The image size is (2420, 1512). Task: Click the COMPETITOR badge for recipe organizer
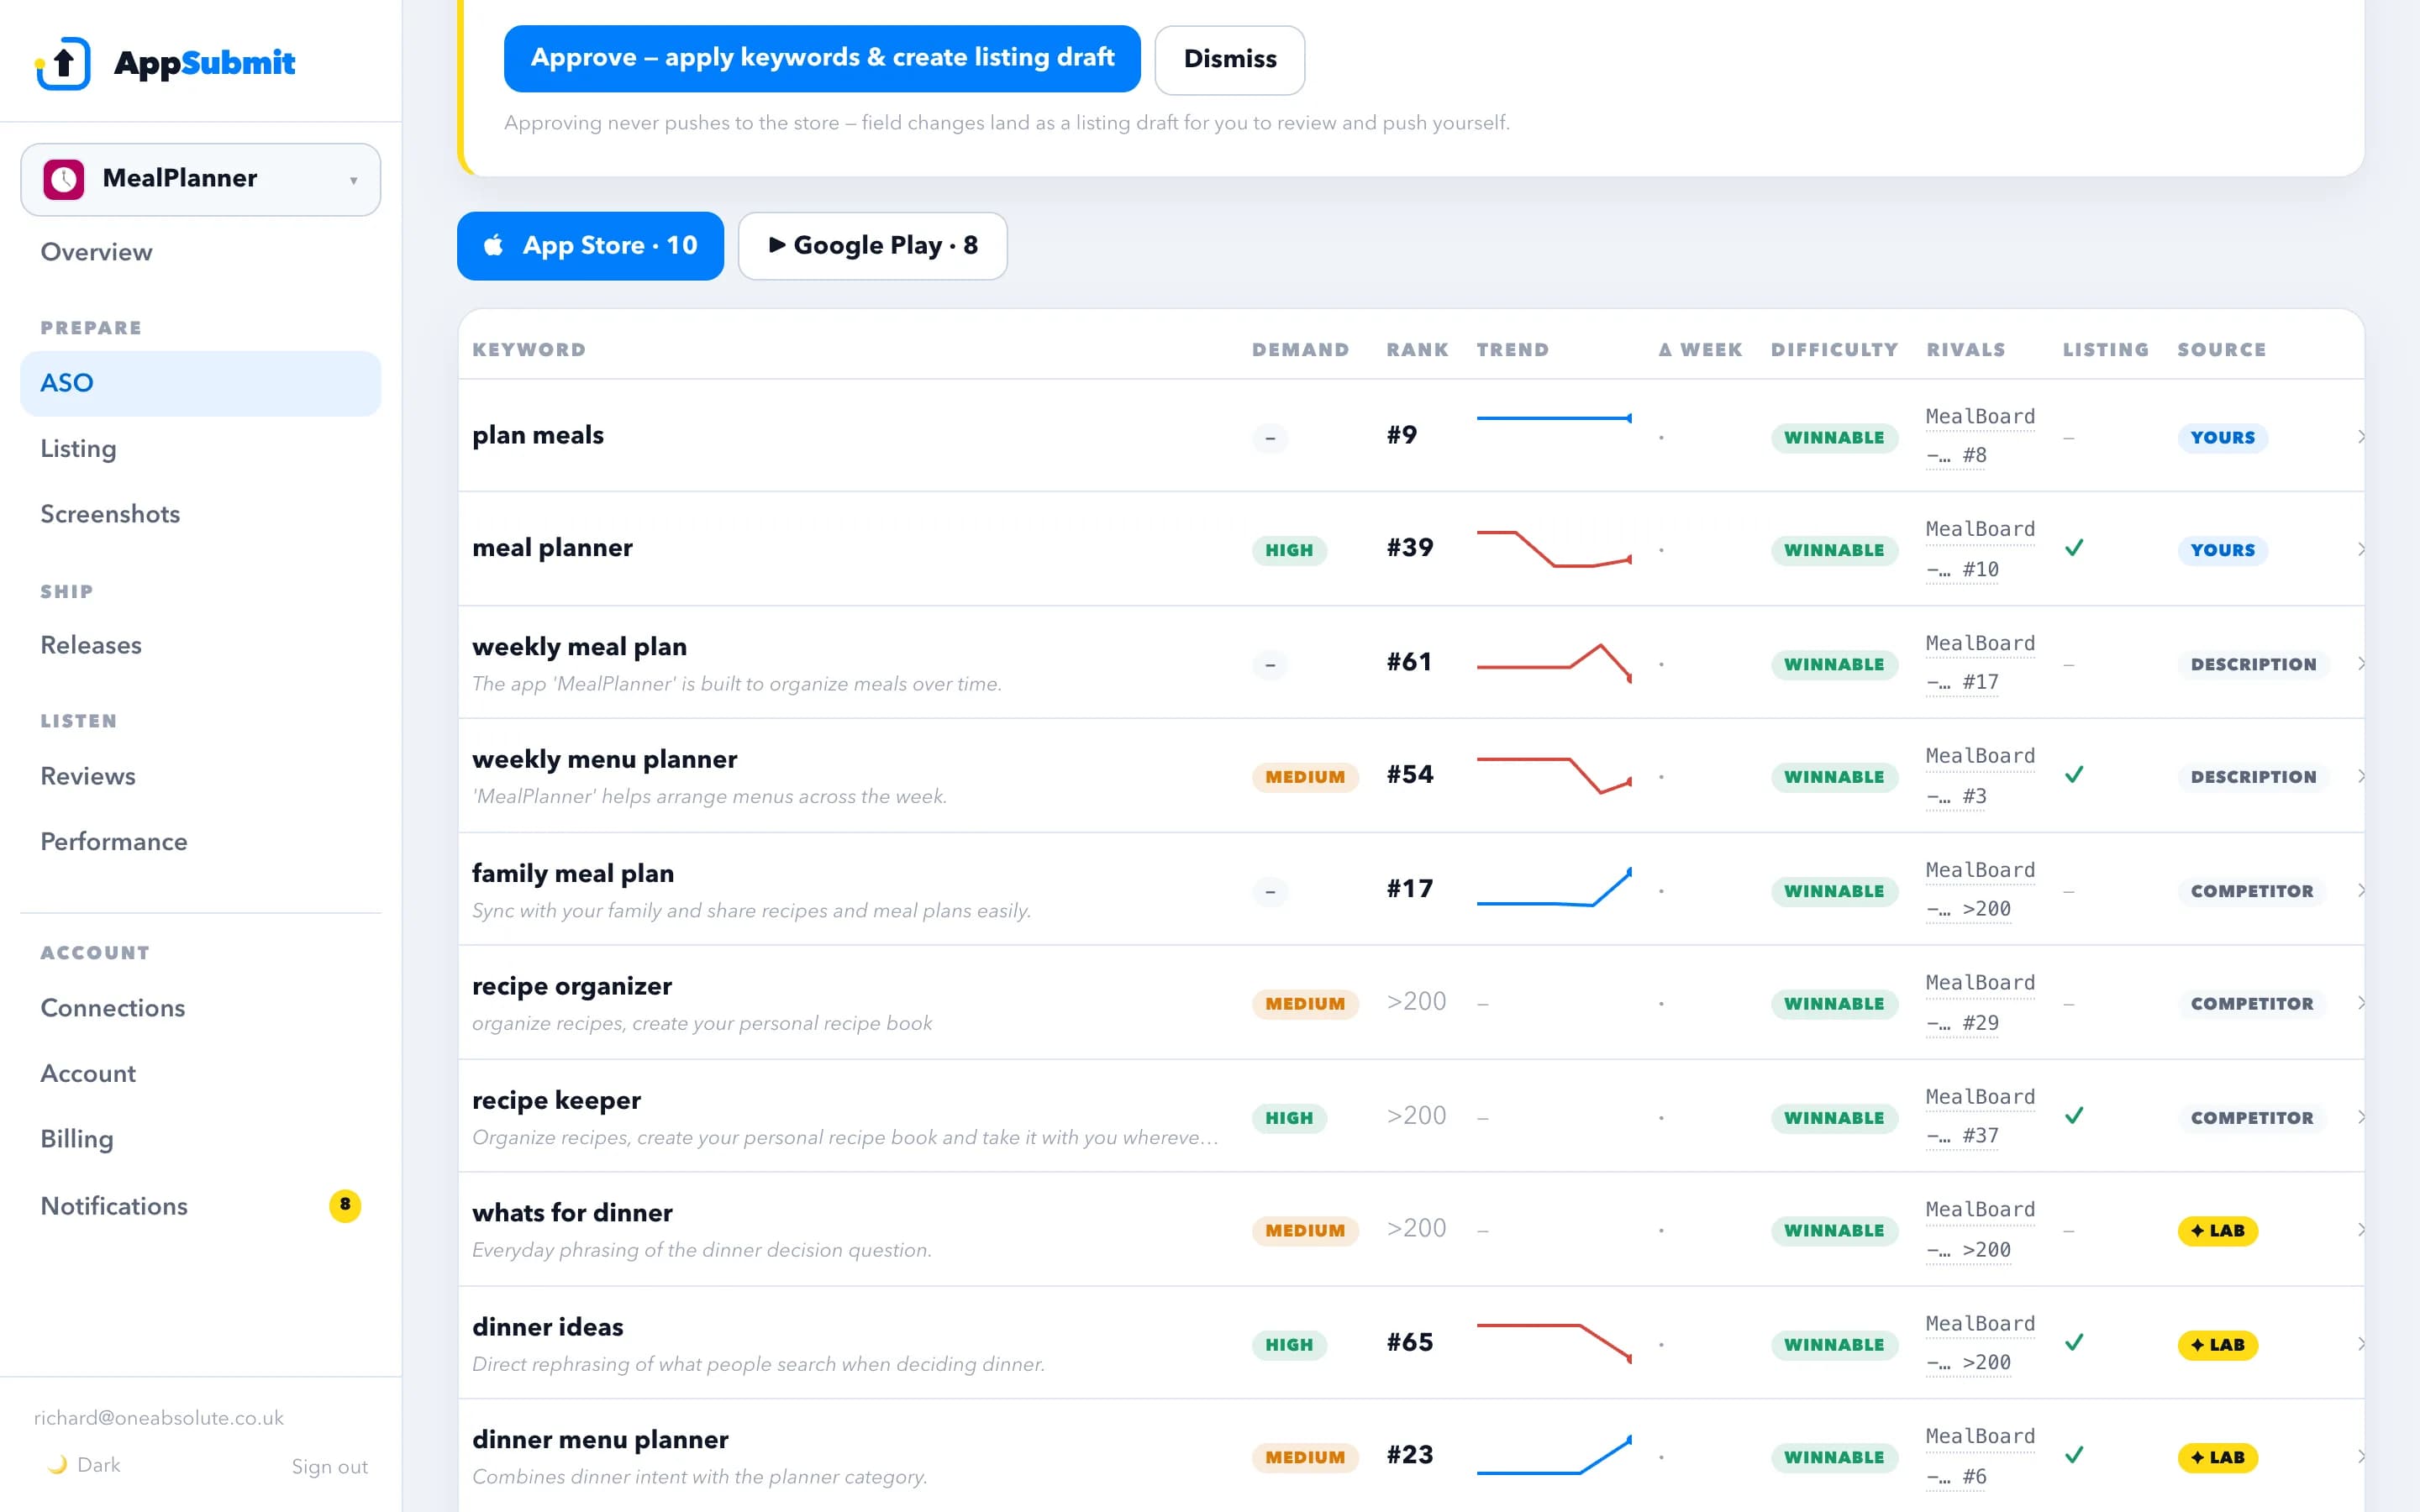click(x=2252, y=1003)
